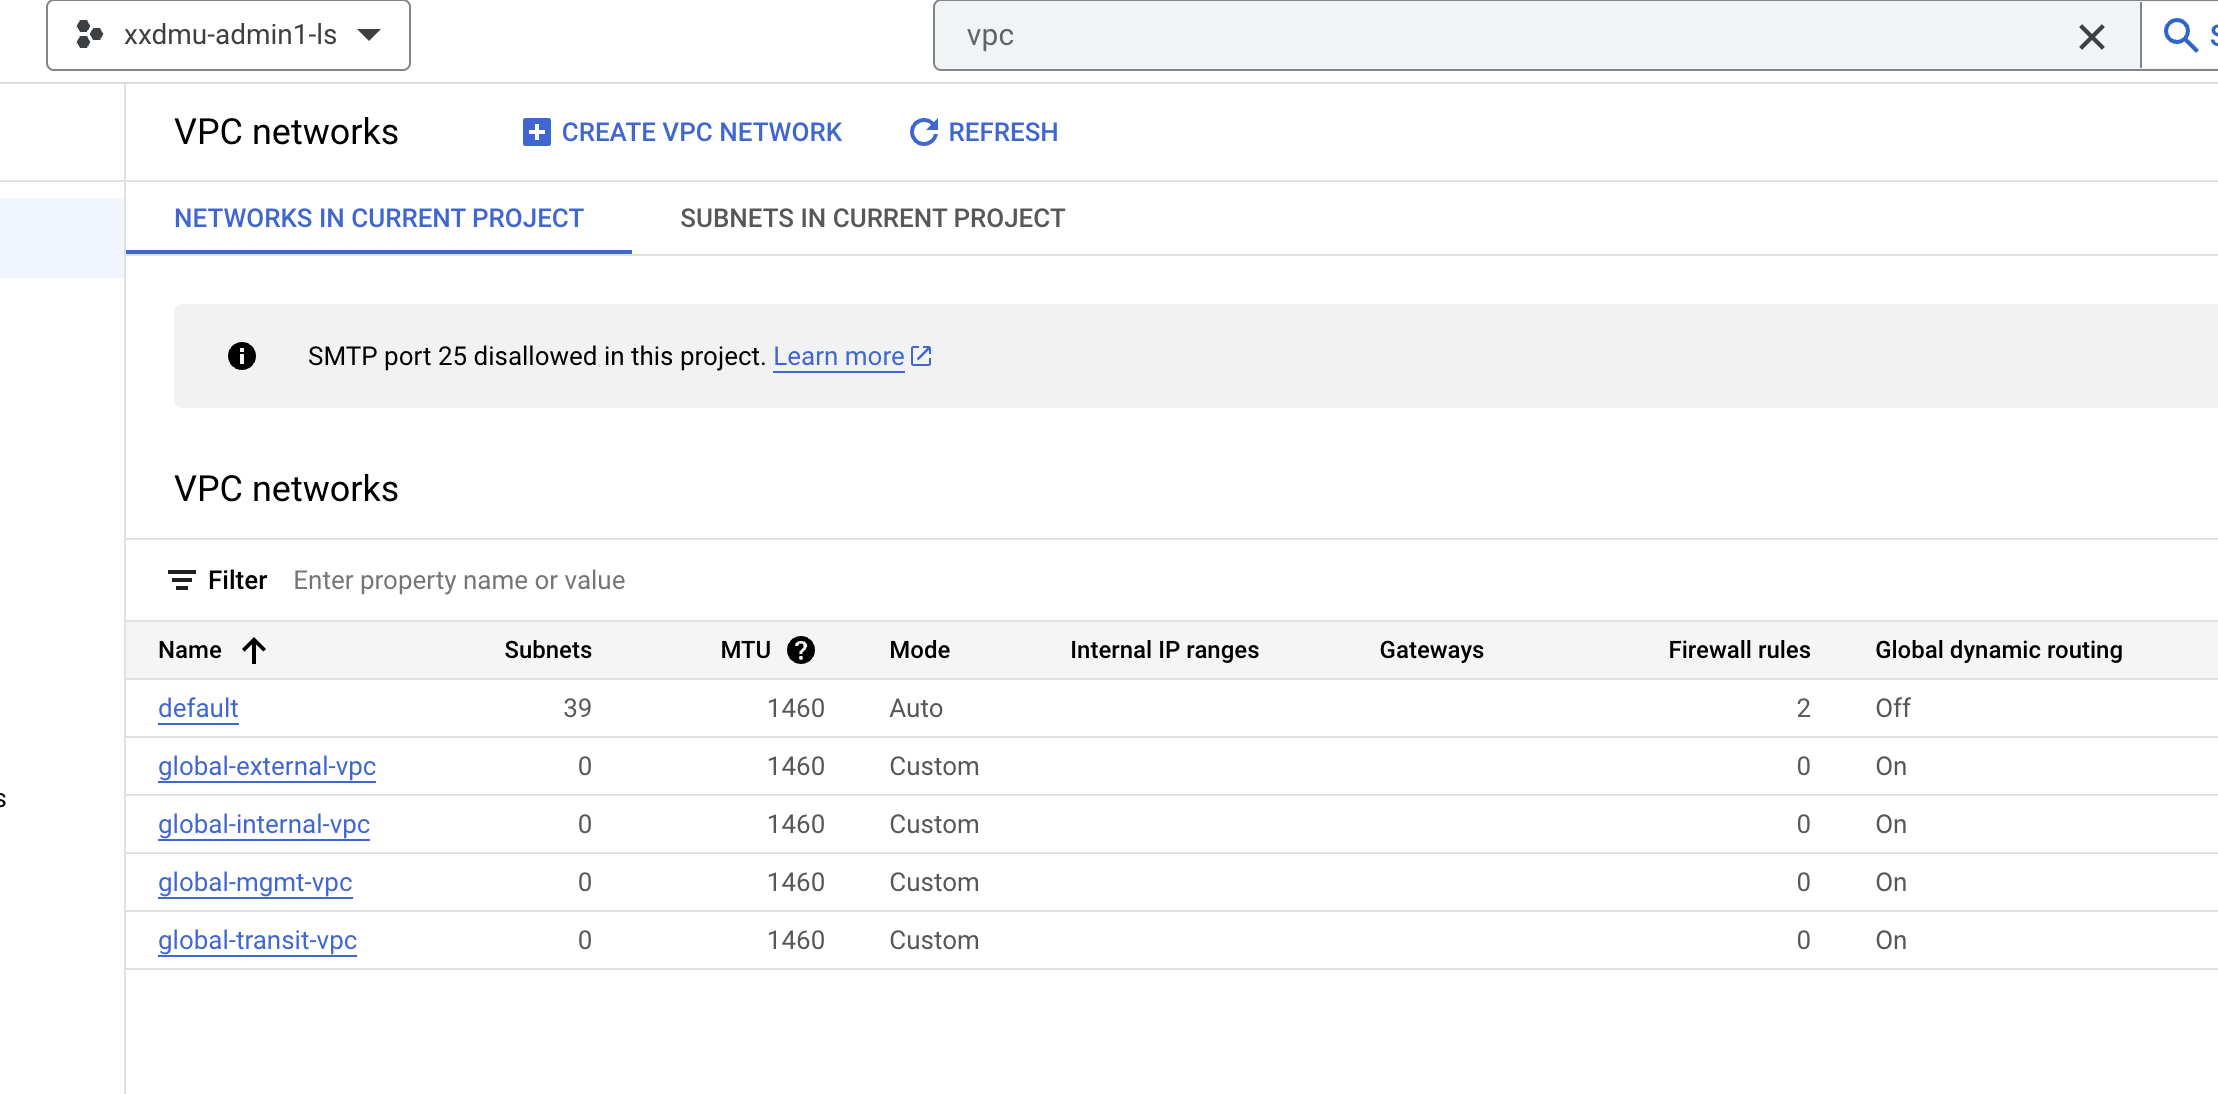
Task: Open the global-internal-vpc network
Action: [263, 824]
